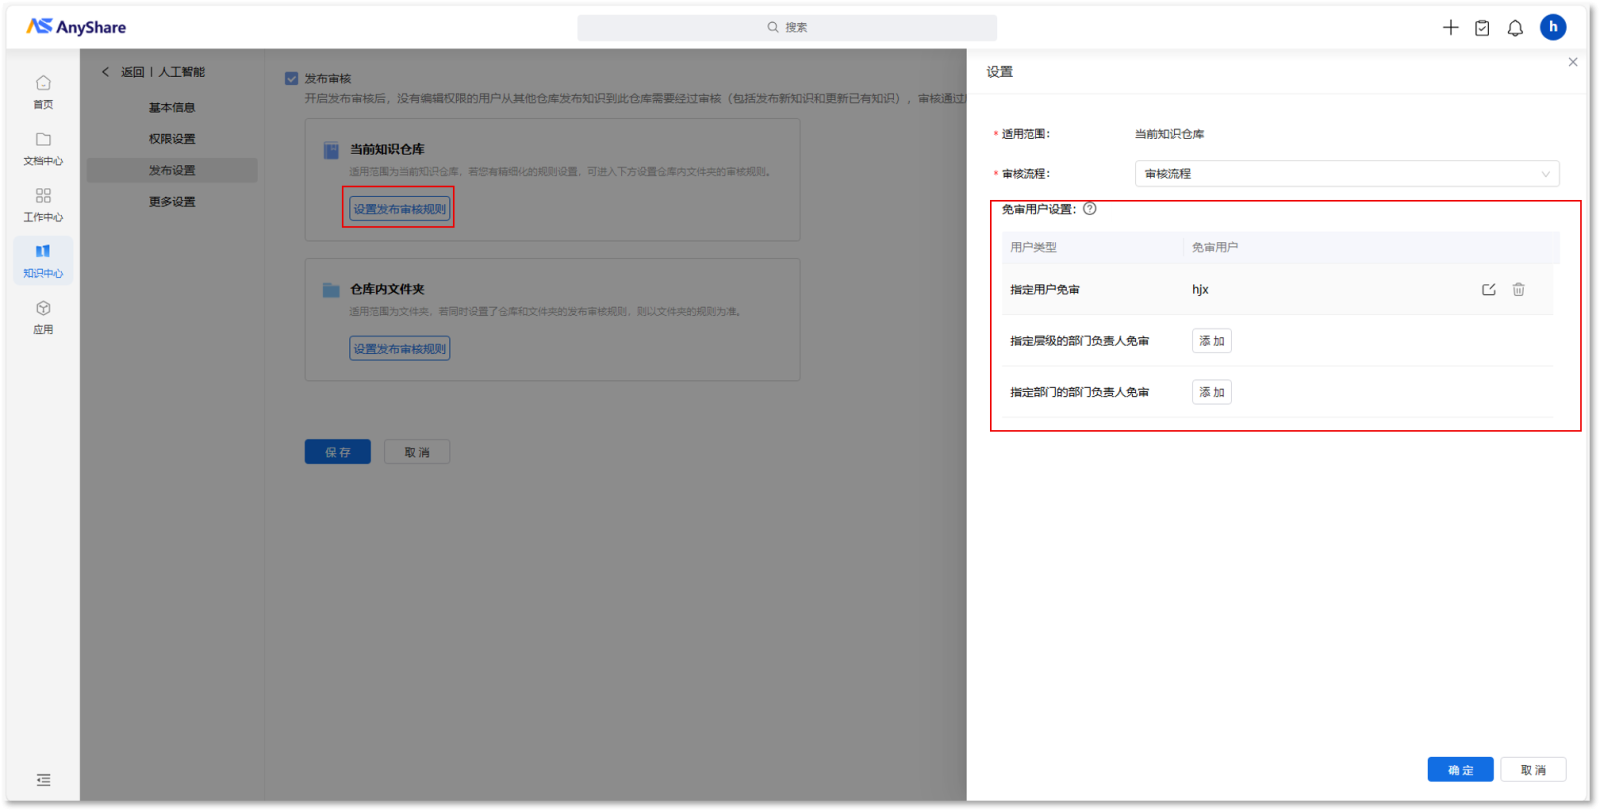Image resolution: width=1600 pixels, height=811 pixels.
Task: Click the 仓库内文件夹 folder icon
Action: tap(331, 290)
